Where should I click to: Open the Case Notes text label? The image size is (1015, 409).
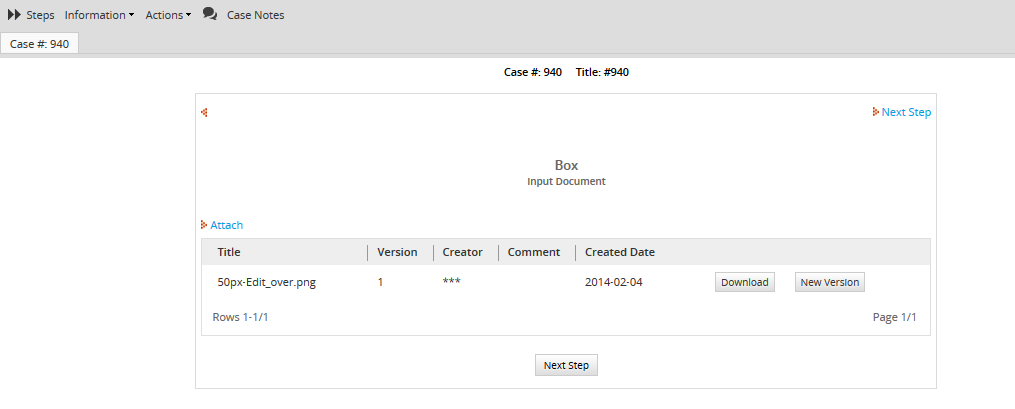tap(255, 15)
